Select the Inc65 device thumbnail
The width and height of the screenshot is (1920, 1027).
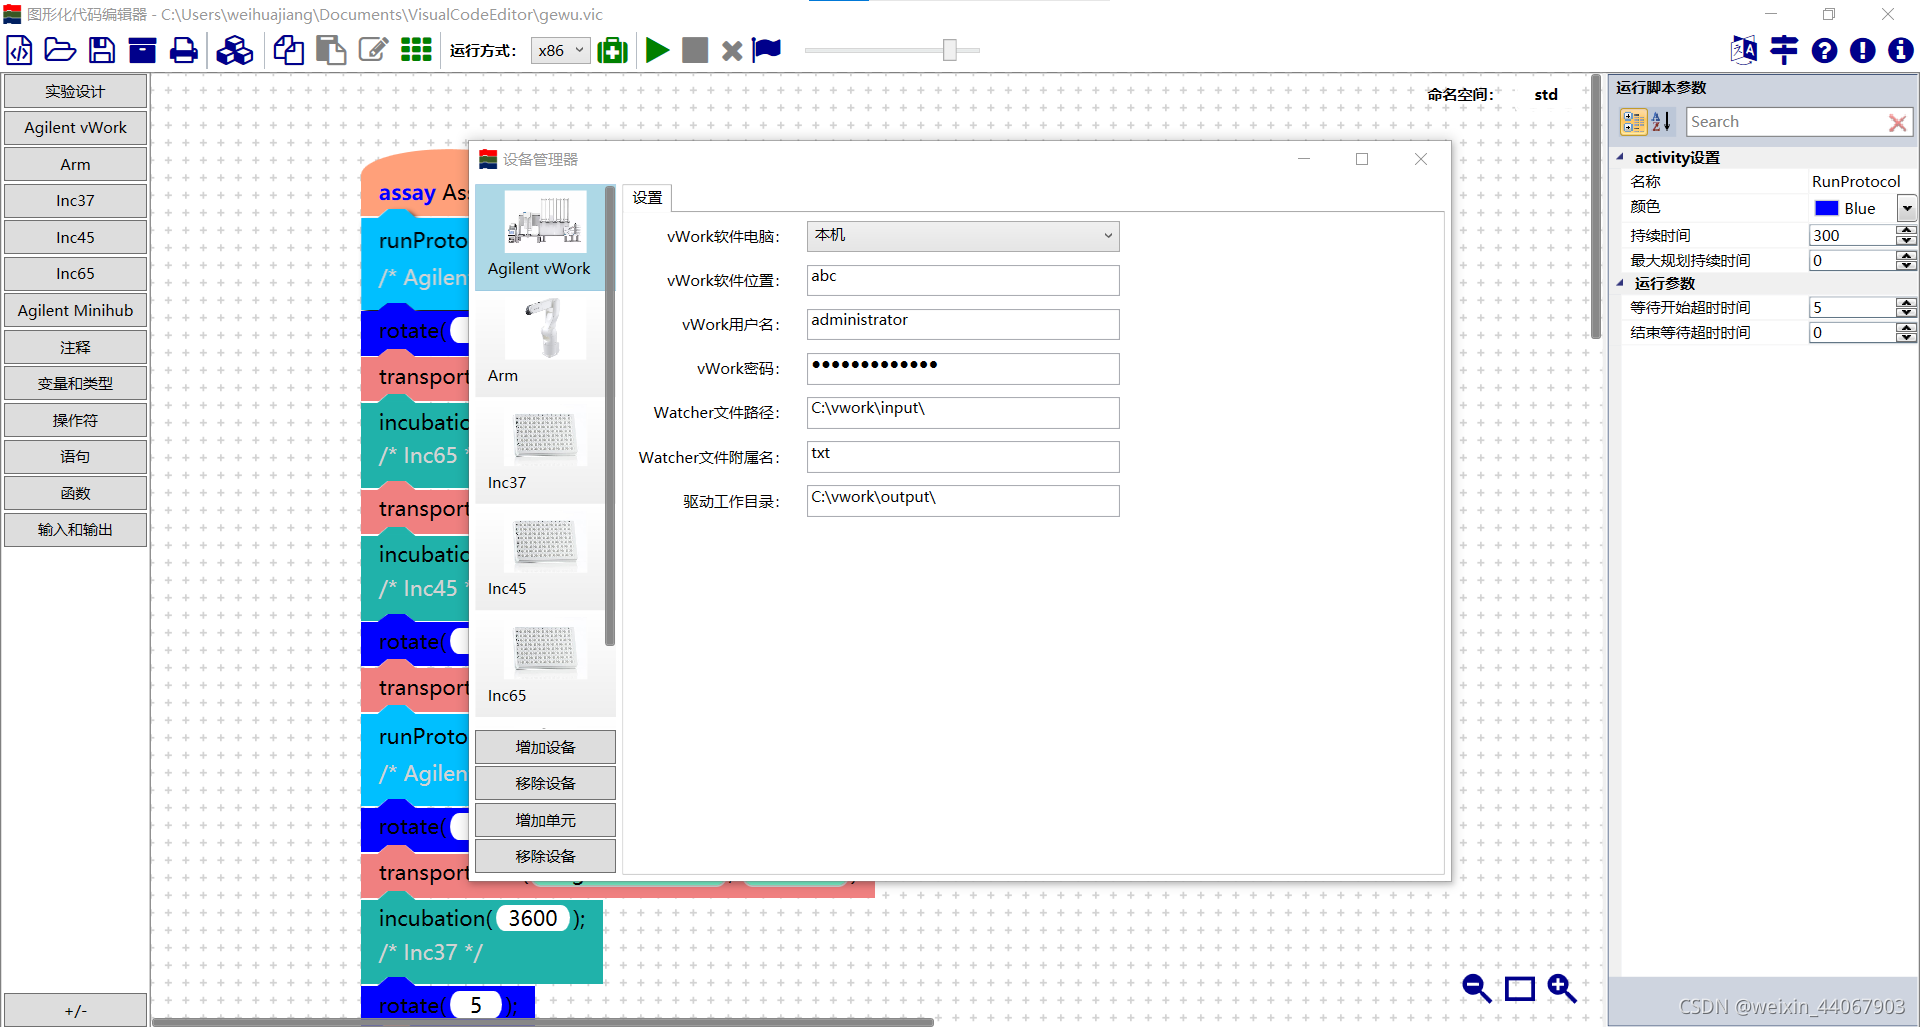(x=540, y=663)
